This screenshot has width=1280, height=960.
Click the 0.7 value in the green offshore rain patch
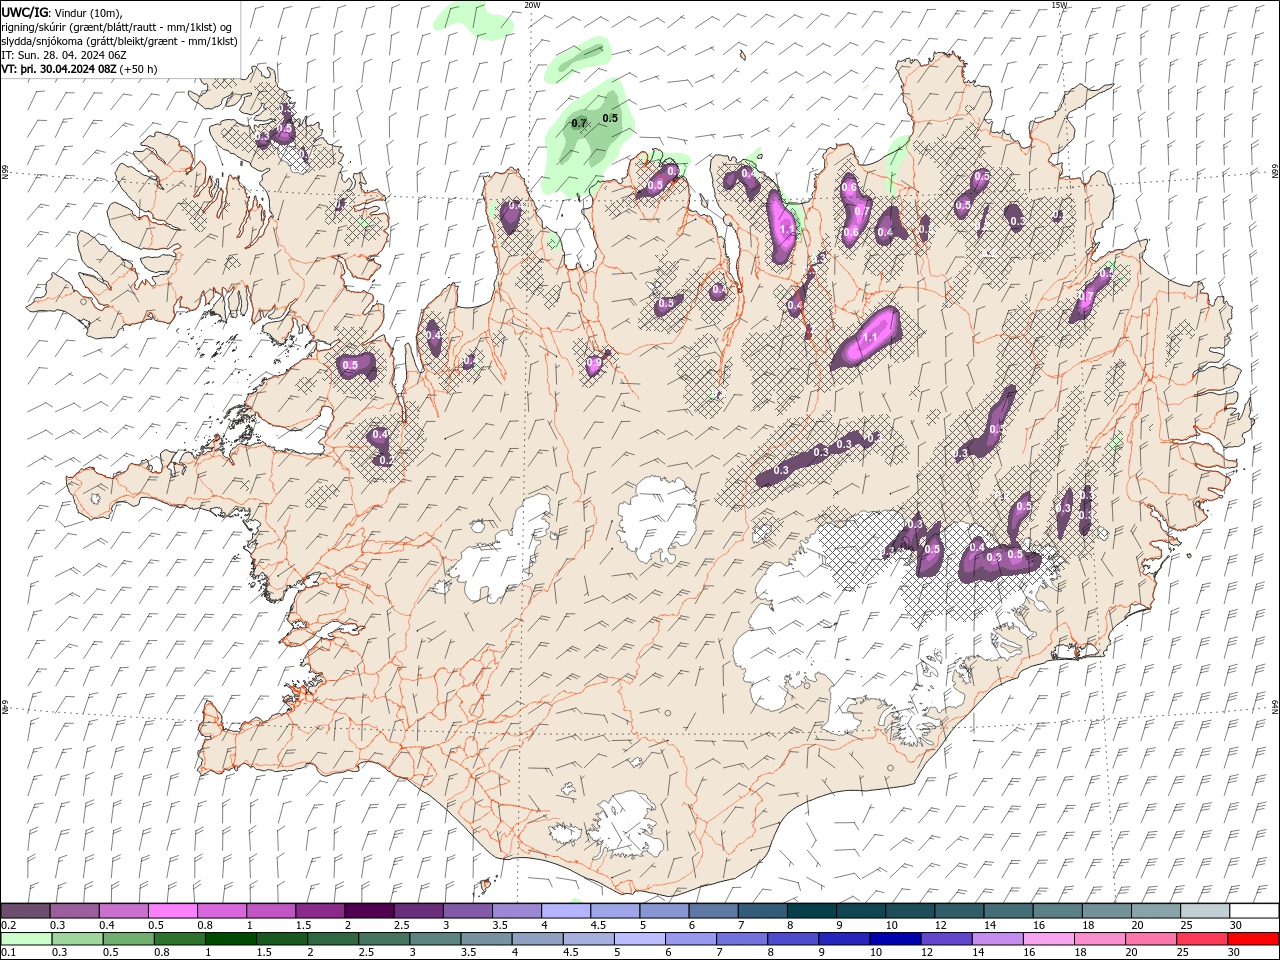coord(579,124)
